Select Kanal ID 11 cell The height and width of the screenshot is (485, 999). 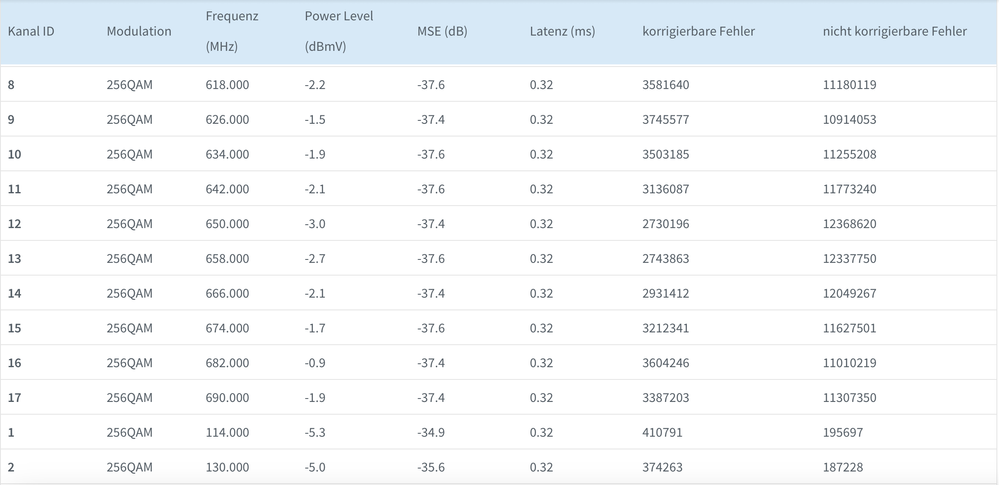pyautogui.click(x=15, y=189)
